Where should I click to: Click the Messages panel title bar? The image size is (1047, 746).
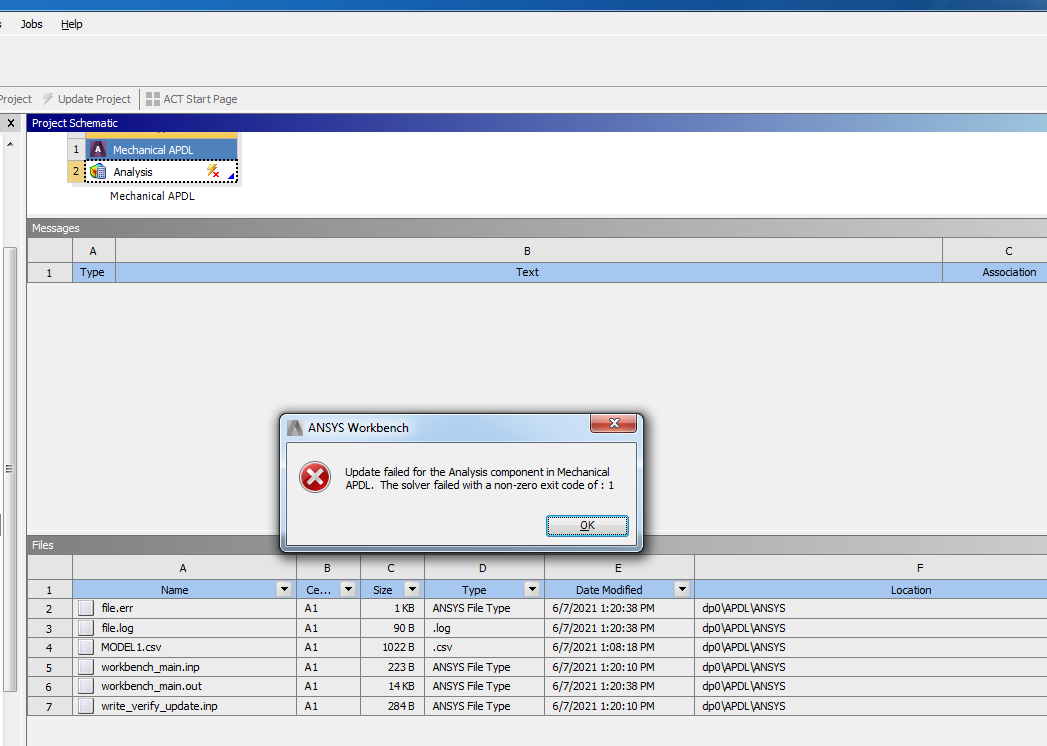(x=537, y=228)
